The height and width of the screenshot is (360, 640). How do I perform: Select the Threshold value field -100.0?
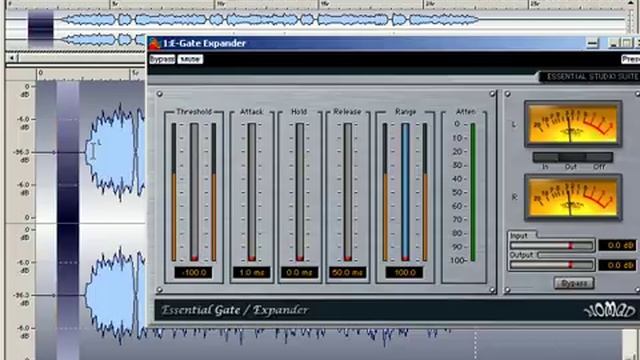(x=193, y=272)
